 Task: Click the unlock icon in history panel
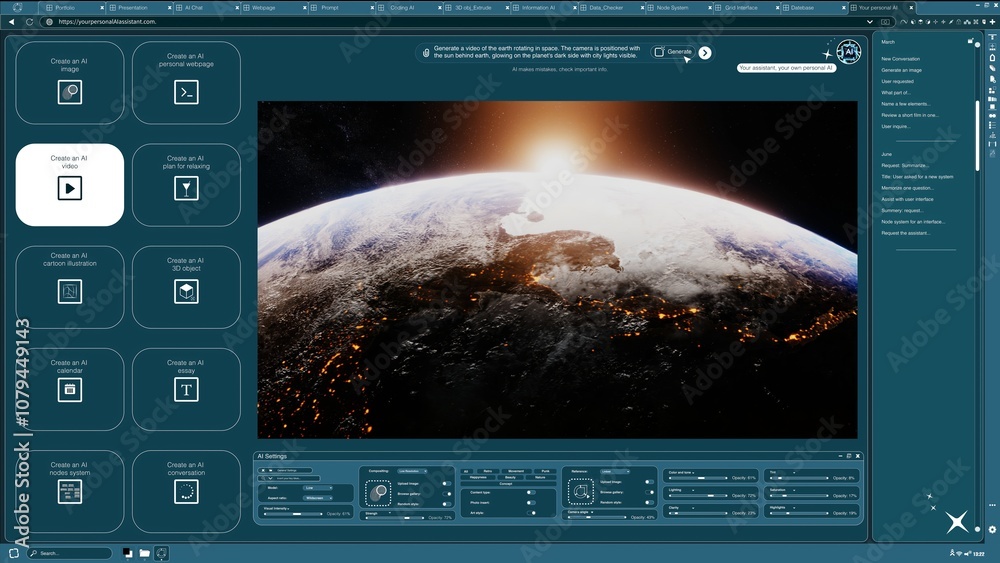971,41
